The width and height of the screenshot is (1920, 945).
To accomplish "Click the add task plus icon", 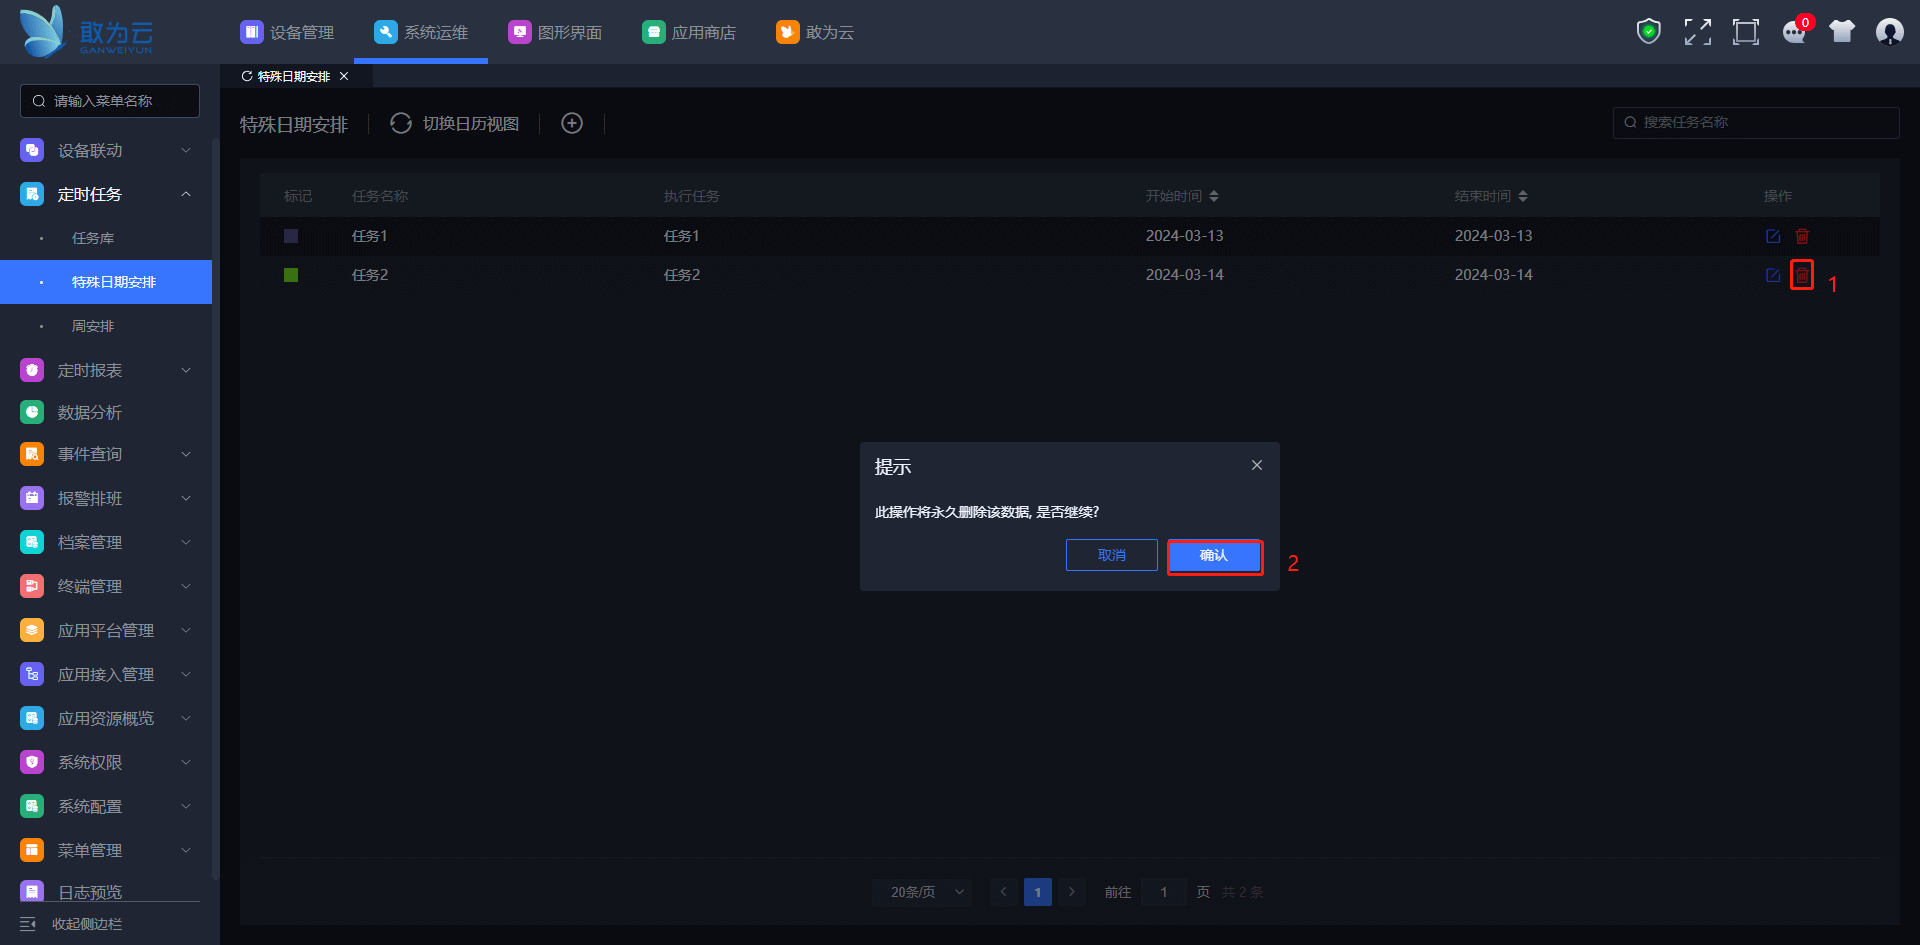I will tap(572, 123).
